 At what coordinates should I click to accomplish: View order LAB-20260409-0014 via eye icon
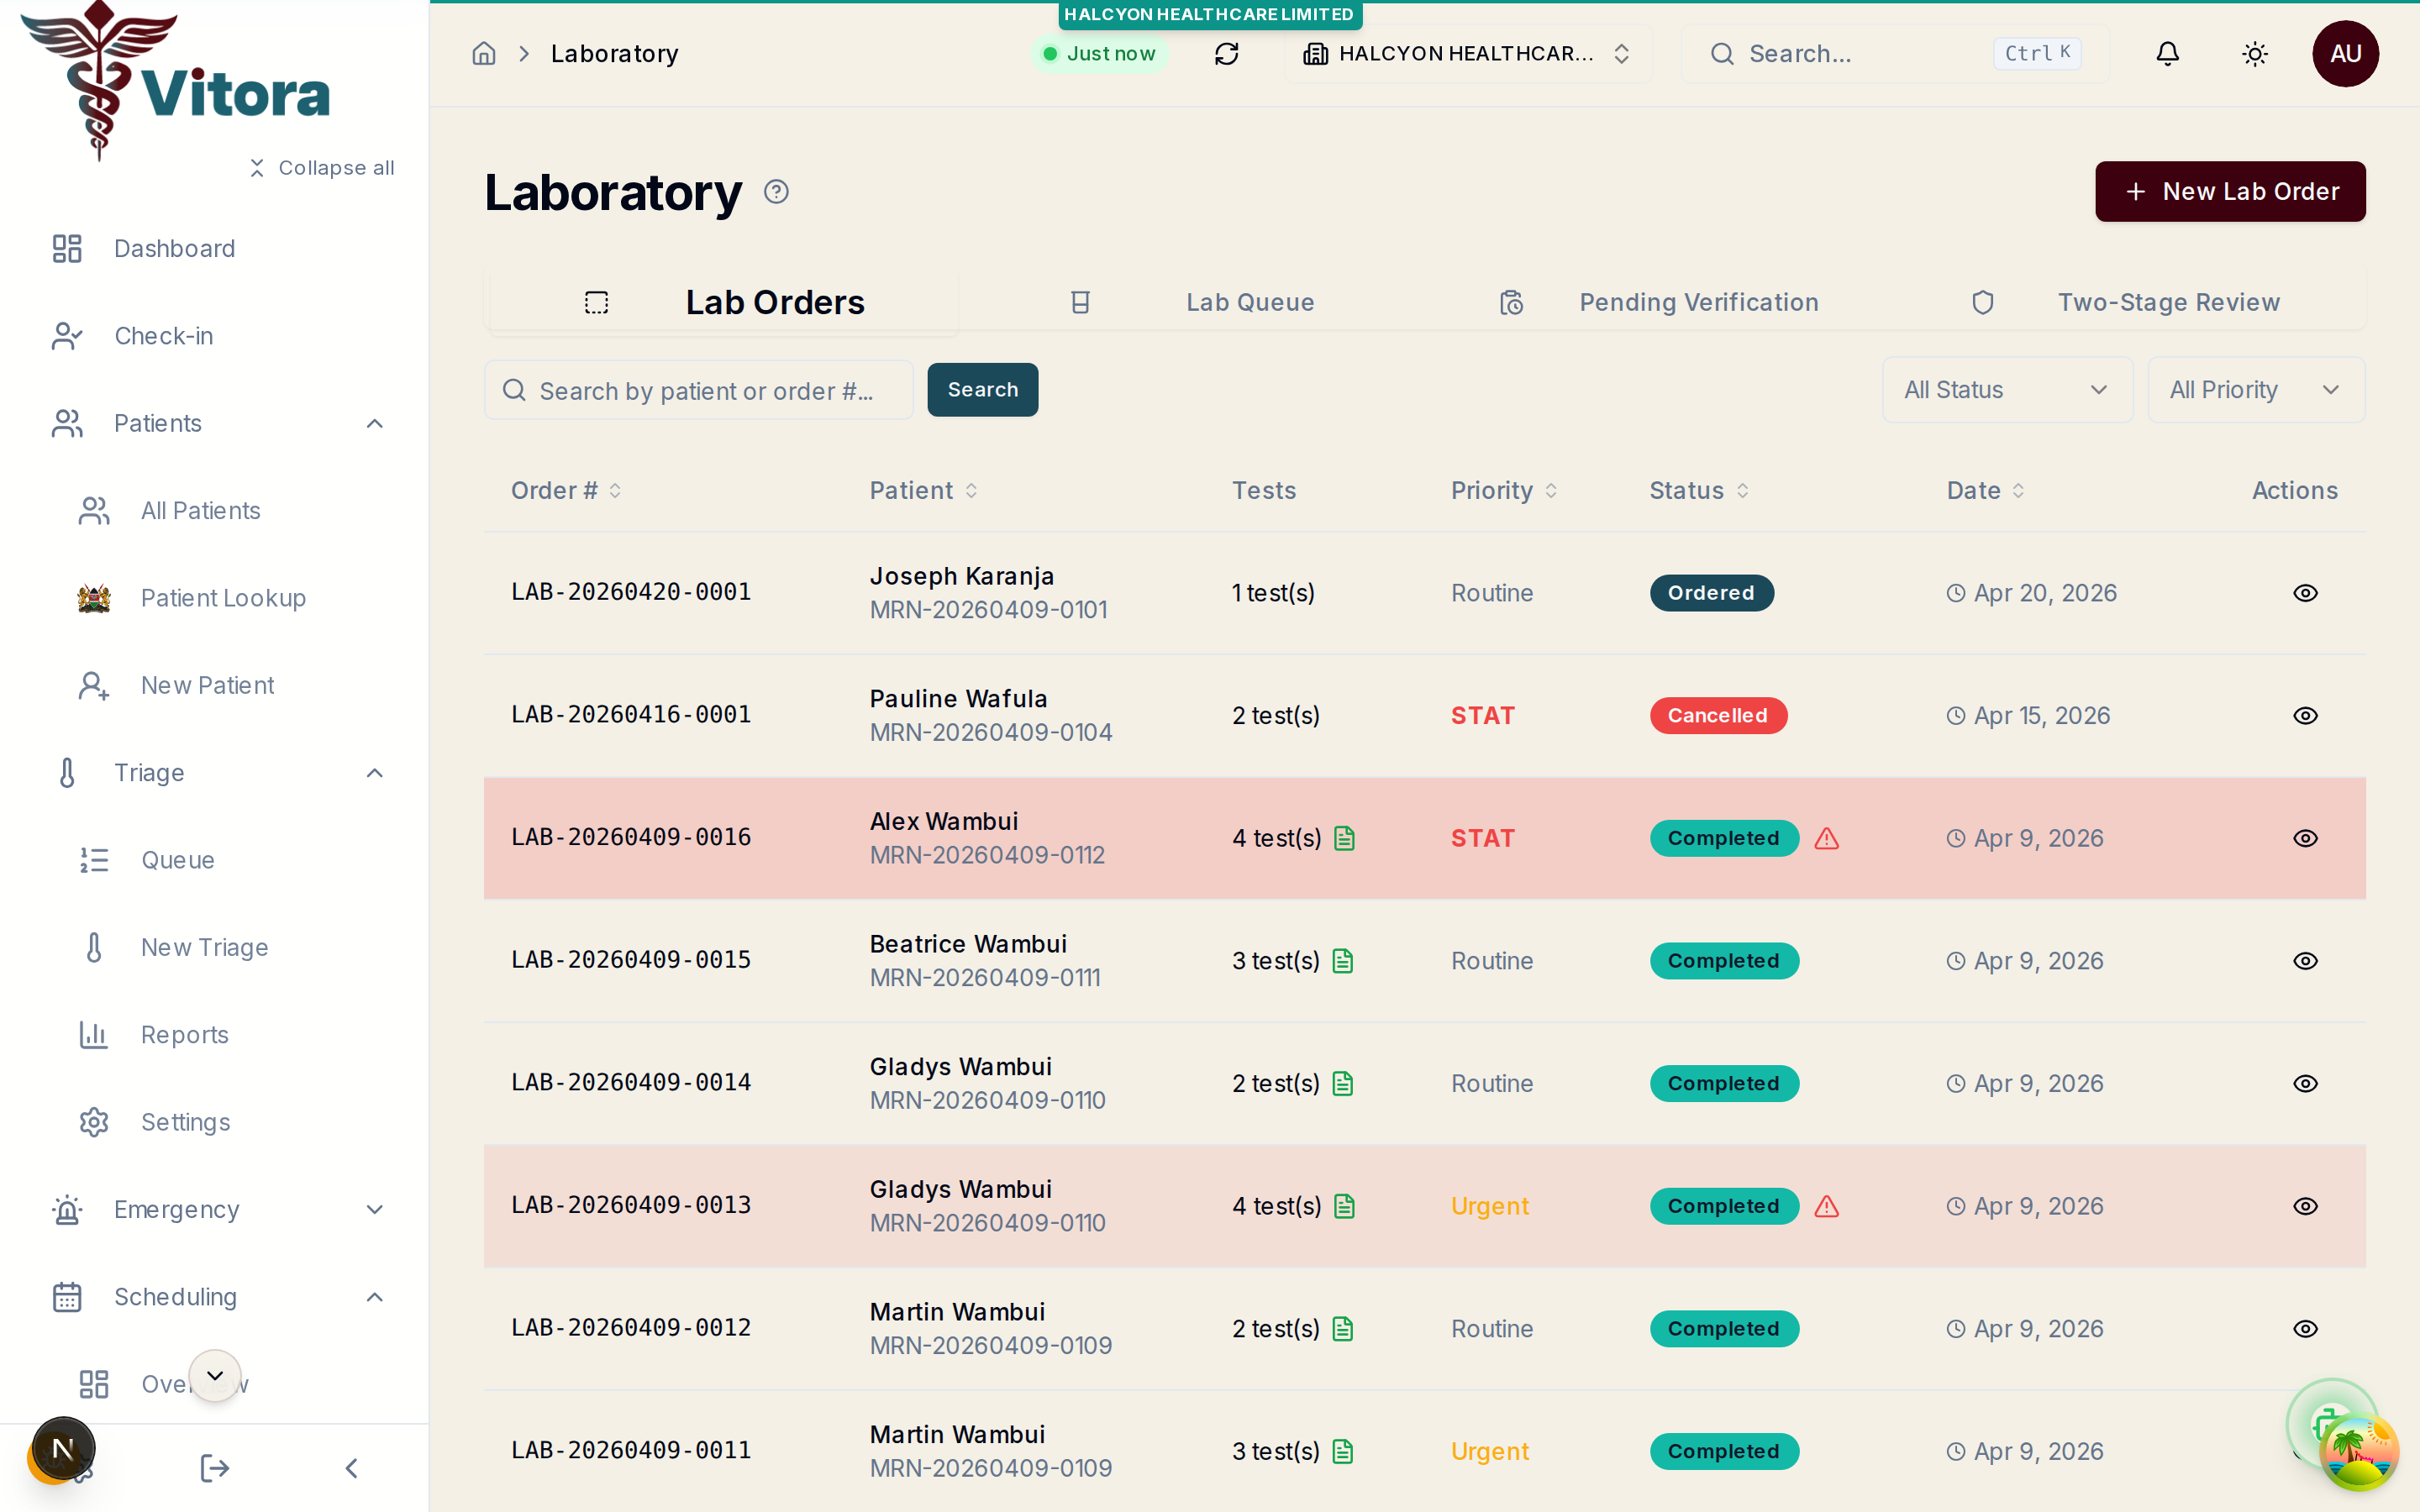(x=2305, y=1084)
